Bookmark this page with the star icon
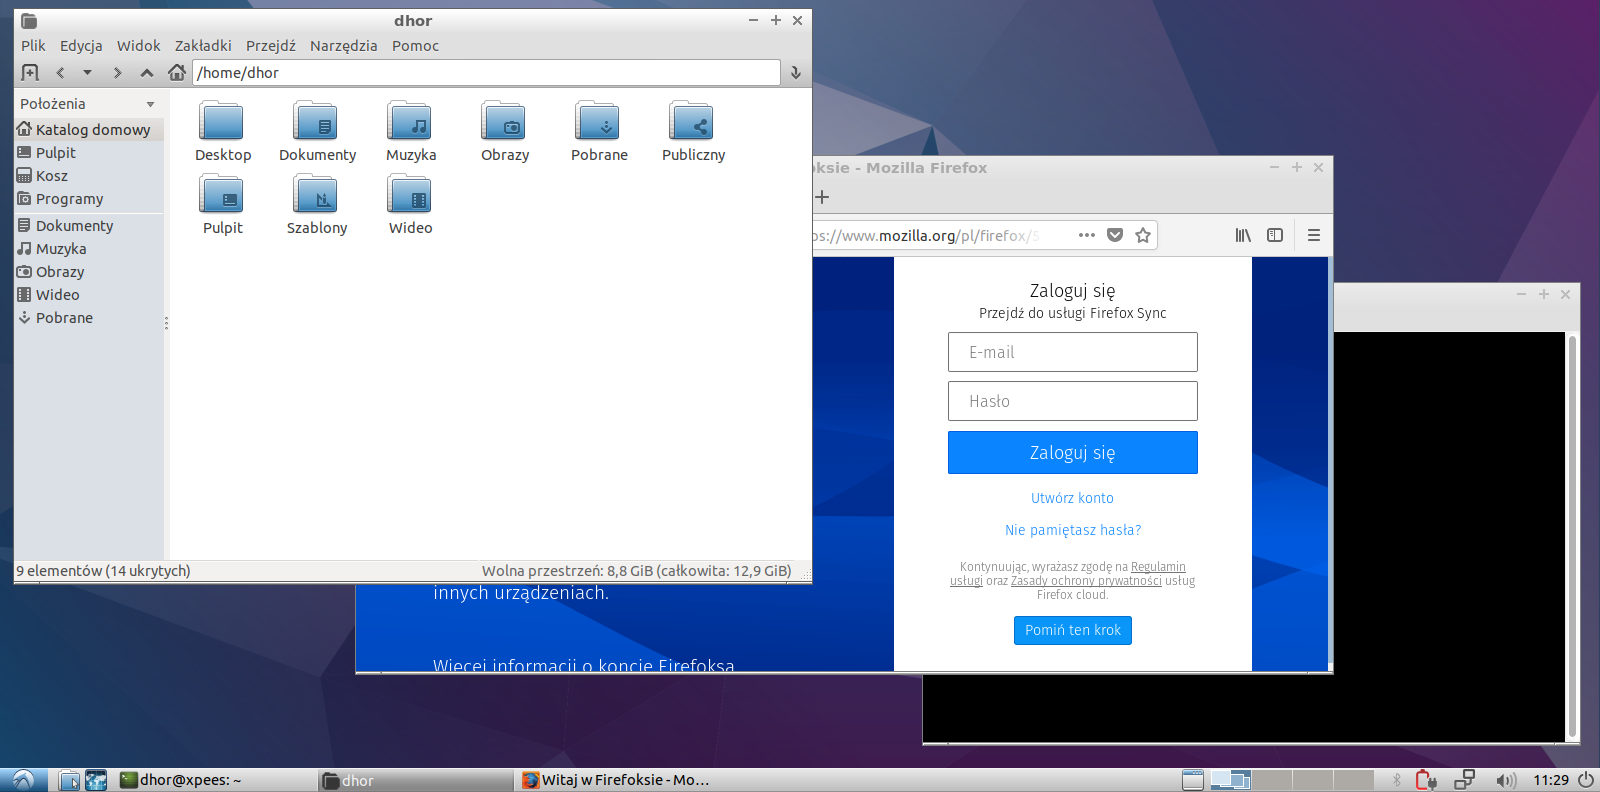This screenshot has height=792, width=1600. click(1143, 235)
